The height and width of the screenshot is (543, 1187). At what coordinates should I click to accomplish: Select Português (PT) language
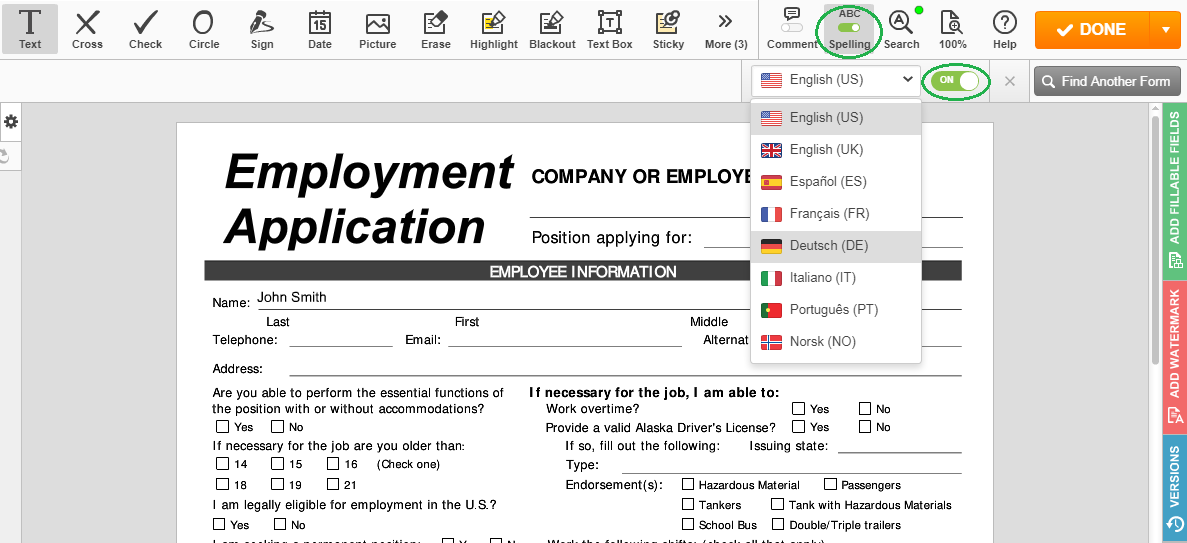(x=836, y=310)
